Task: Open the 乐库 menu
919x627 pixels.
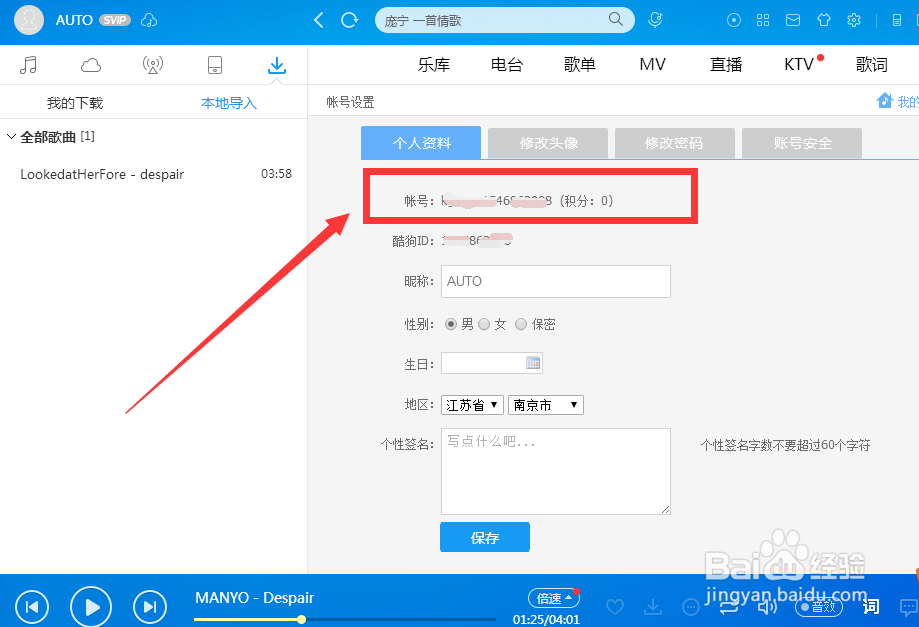Action: tap(434, 64)
